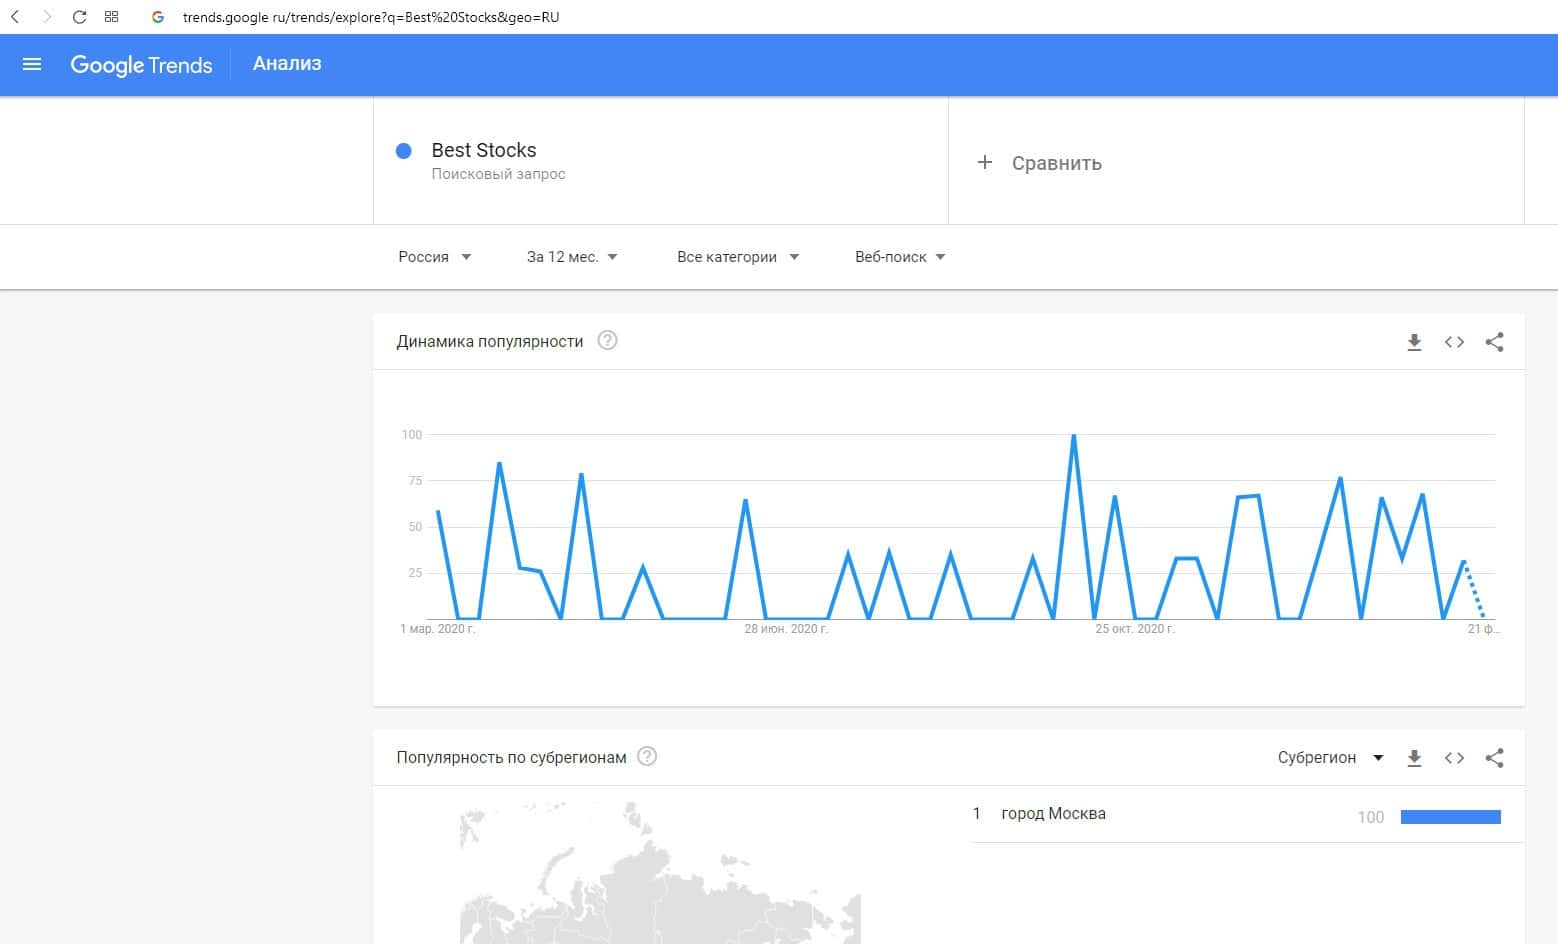The width and height of the screenshot is (1558, 944).
Task: Click the Популярность по субрегионам heading
Action: coord(511,757)
